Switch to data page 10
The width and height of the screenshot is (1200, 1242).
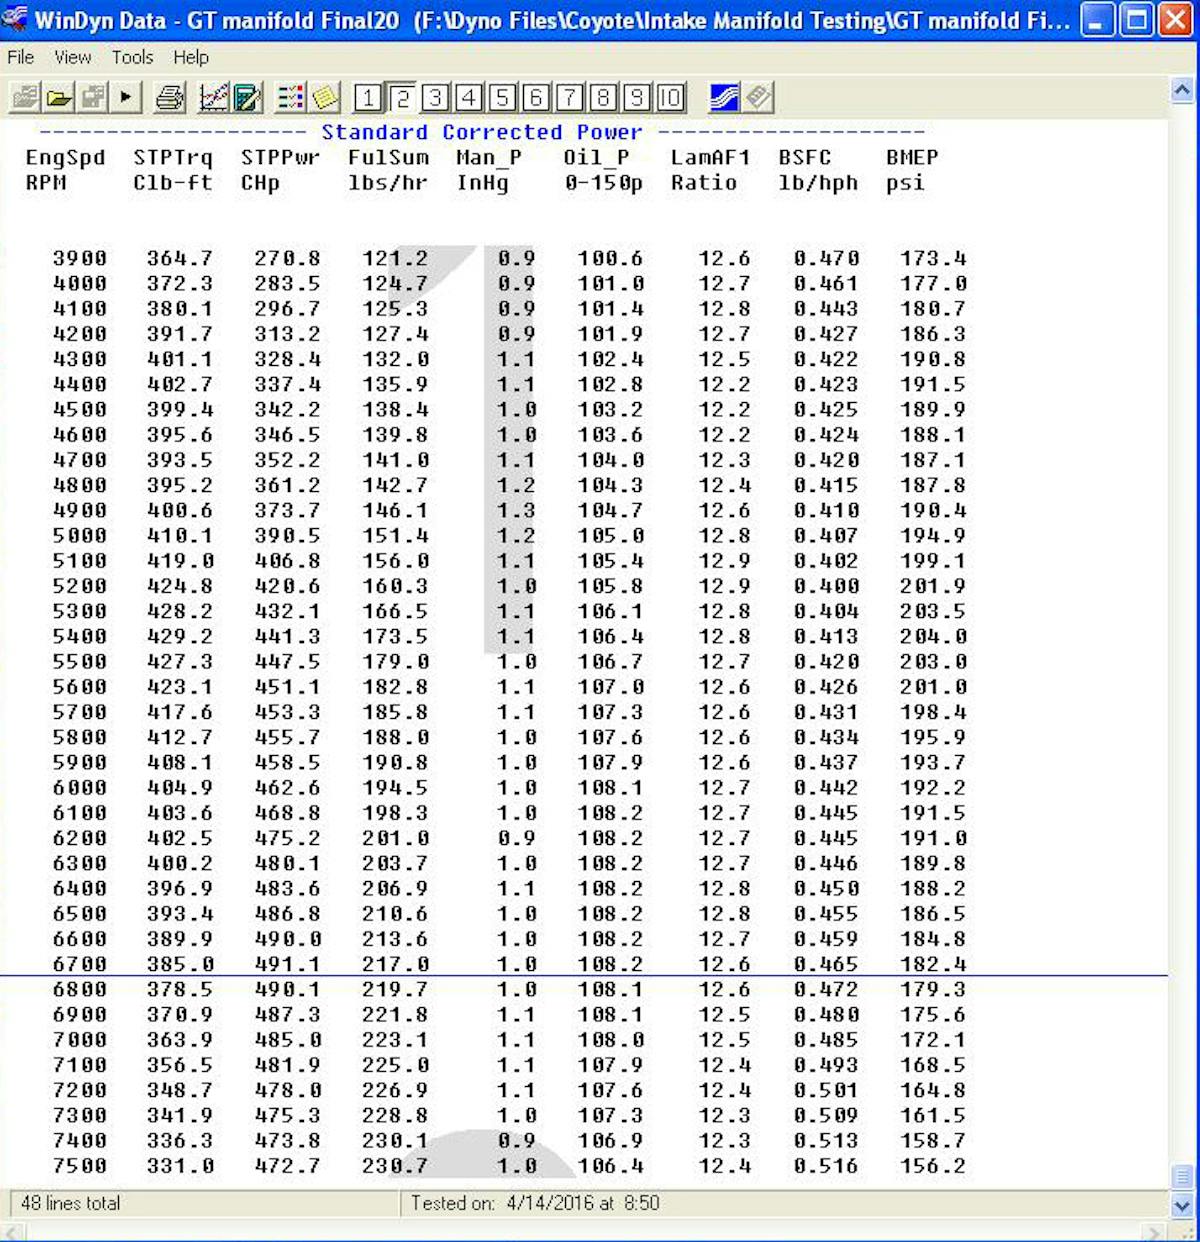coord(670,97)
